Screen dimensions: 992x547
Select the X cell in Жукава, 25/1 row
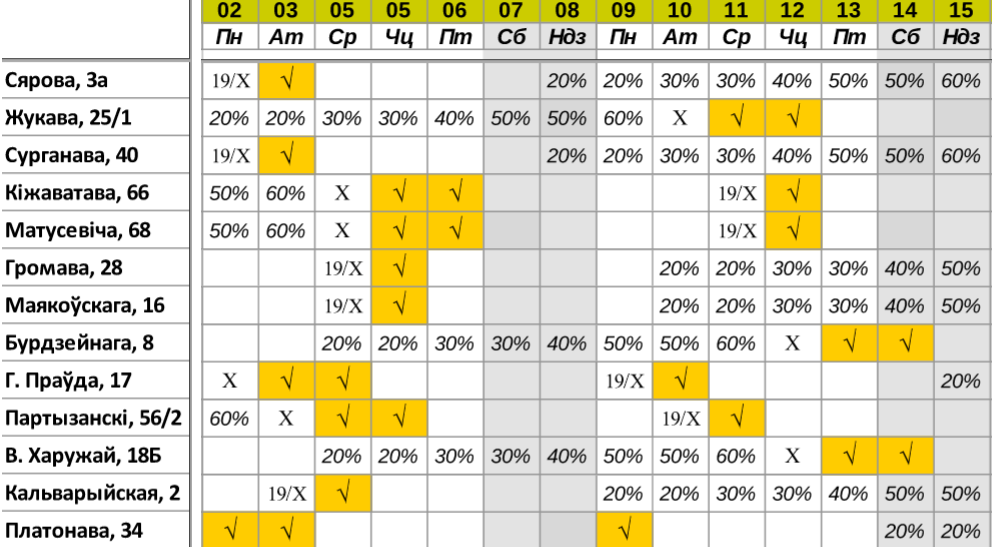point(679,119)
